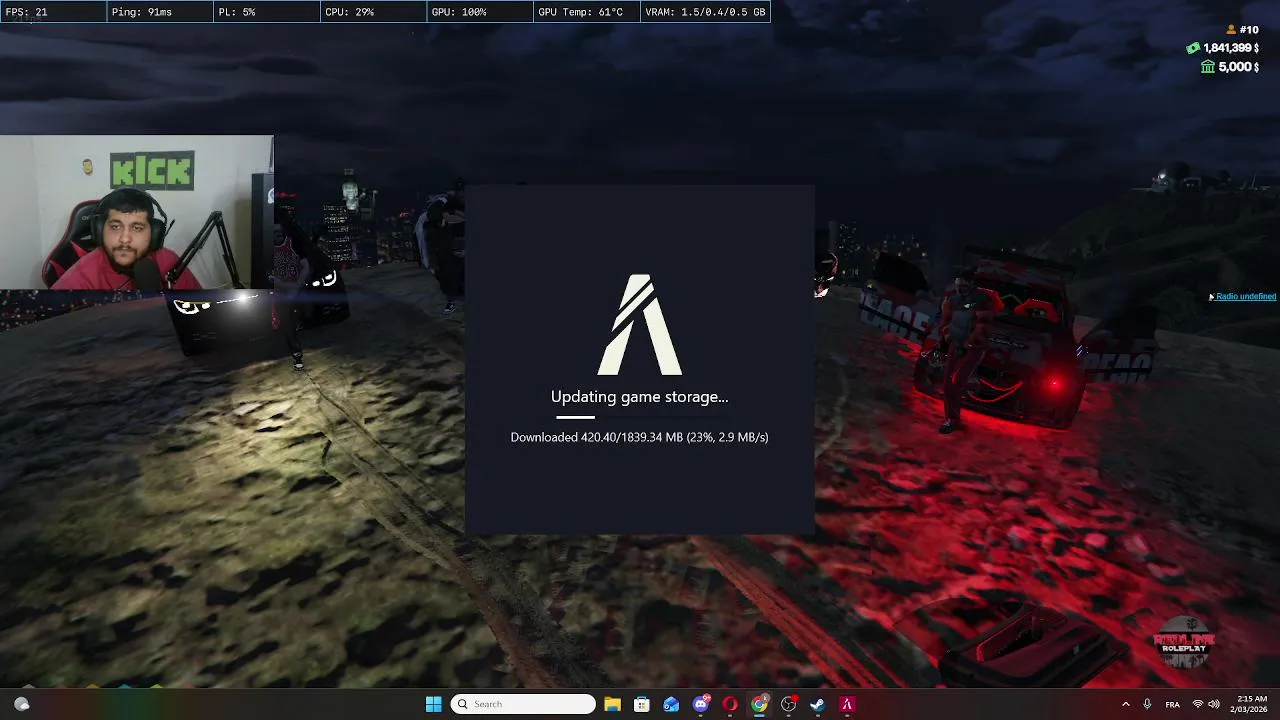The image size is (1280, 720).
Task: Click the VRAM: 1.5/0.4/0.5 GB readout
Action: (x=705, y=12)
